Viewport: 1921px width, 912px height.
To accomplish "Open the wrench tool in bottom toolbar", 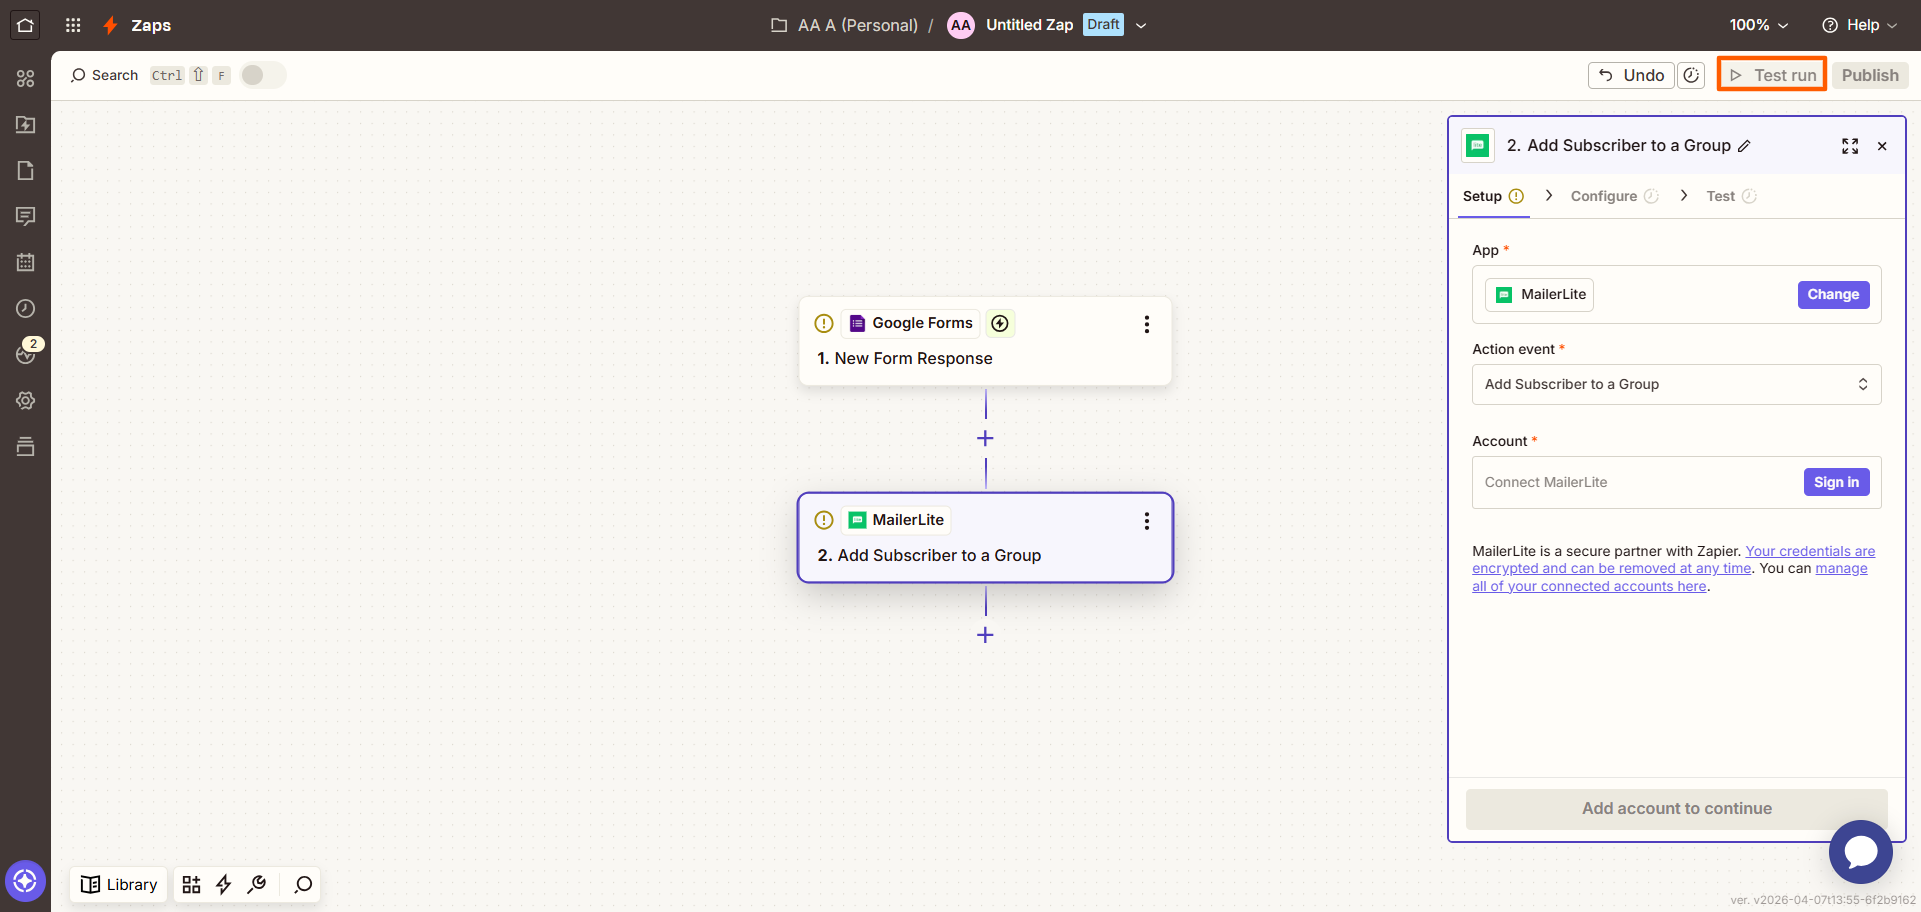I will 257,884.
